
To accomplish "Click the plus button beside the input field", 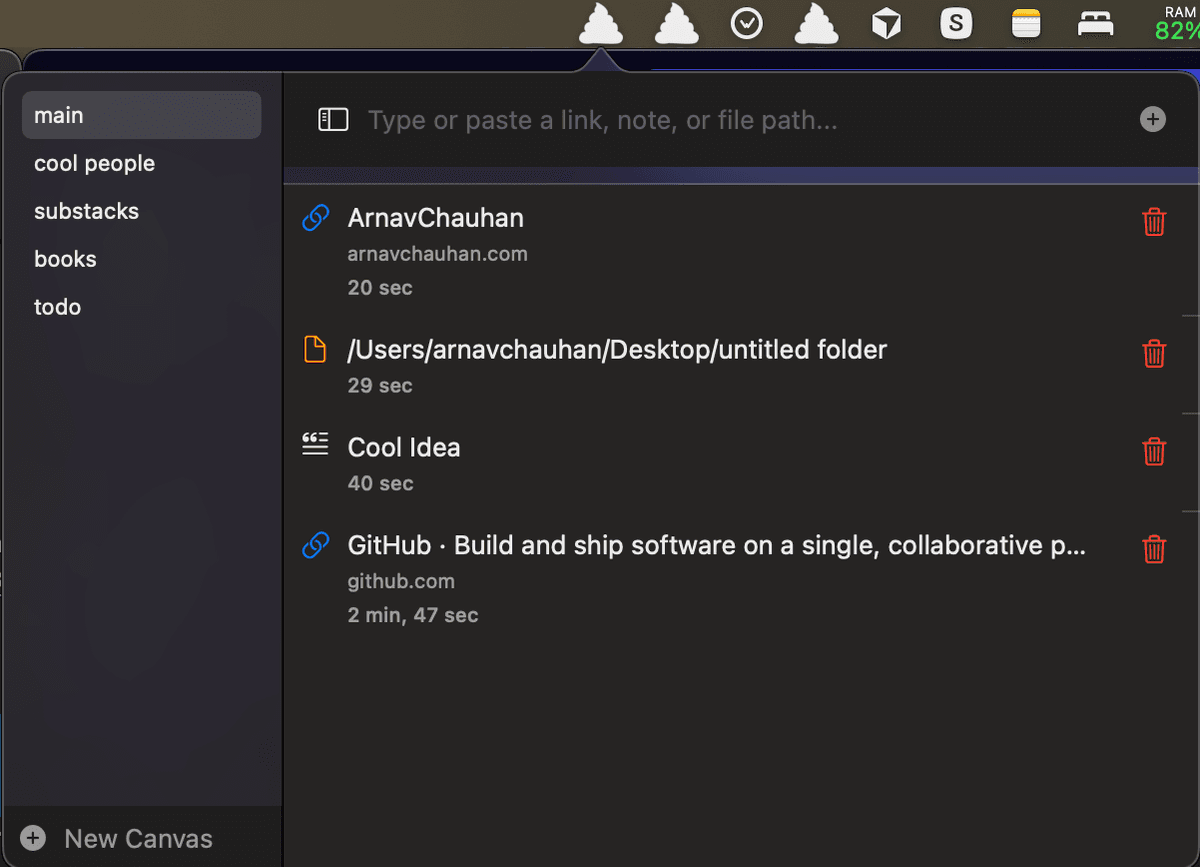I will [1153, 120].
